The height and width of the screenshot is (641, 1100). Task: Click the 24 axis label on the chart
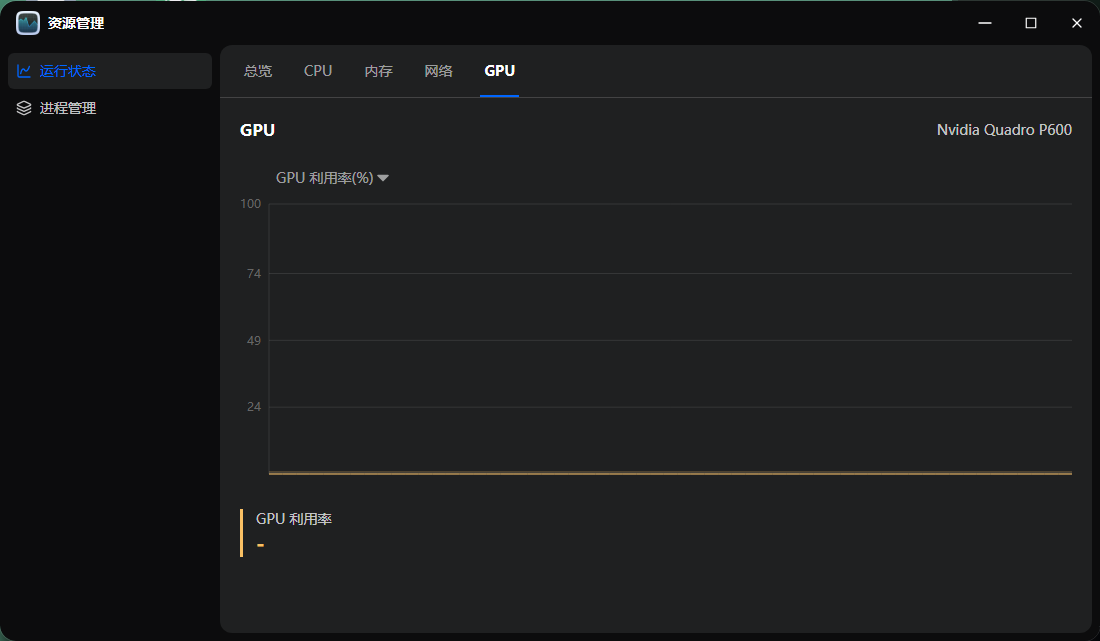coord(254,407)
